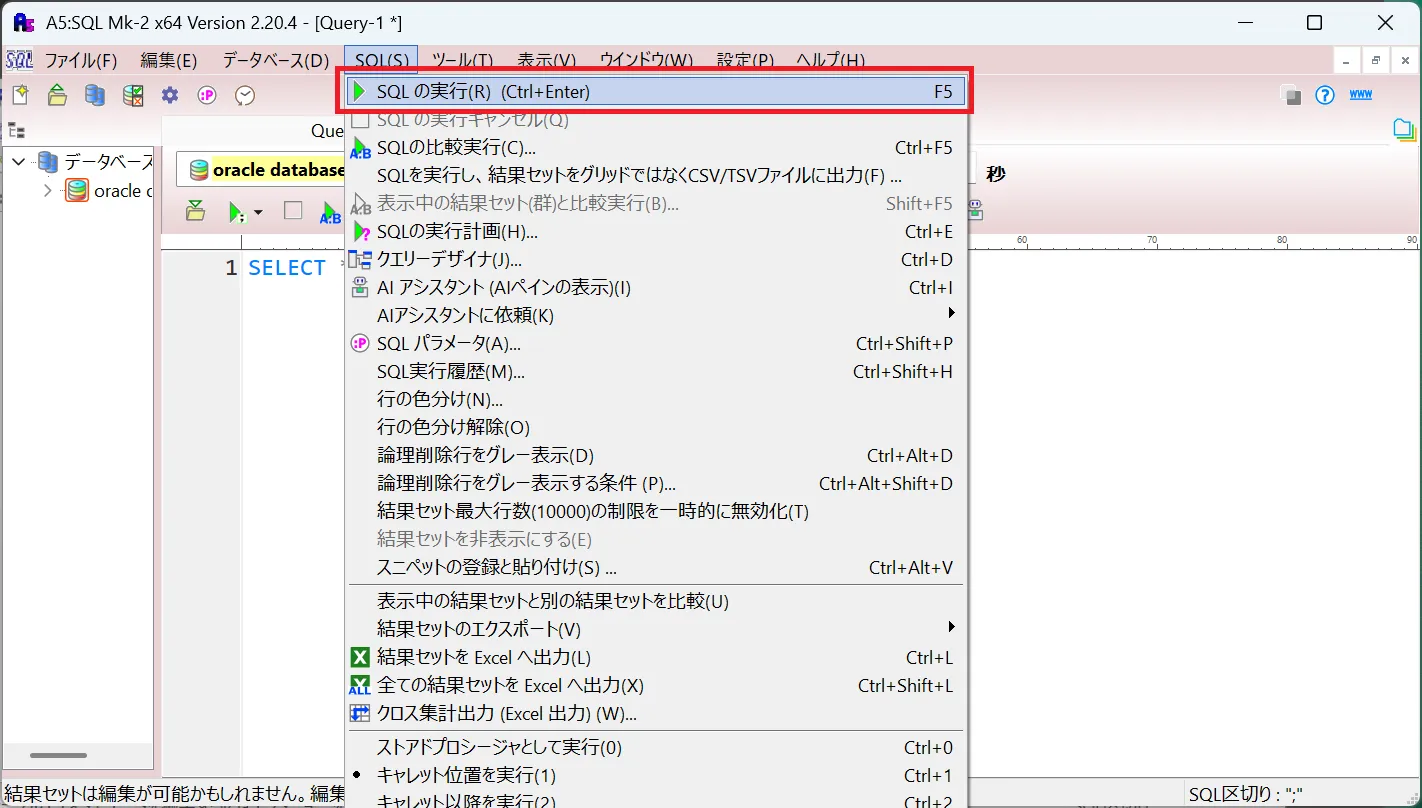
Task: Choose 結果セットを Excel へ出力(L)
Action: tap(655, 657)
